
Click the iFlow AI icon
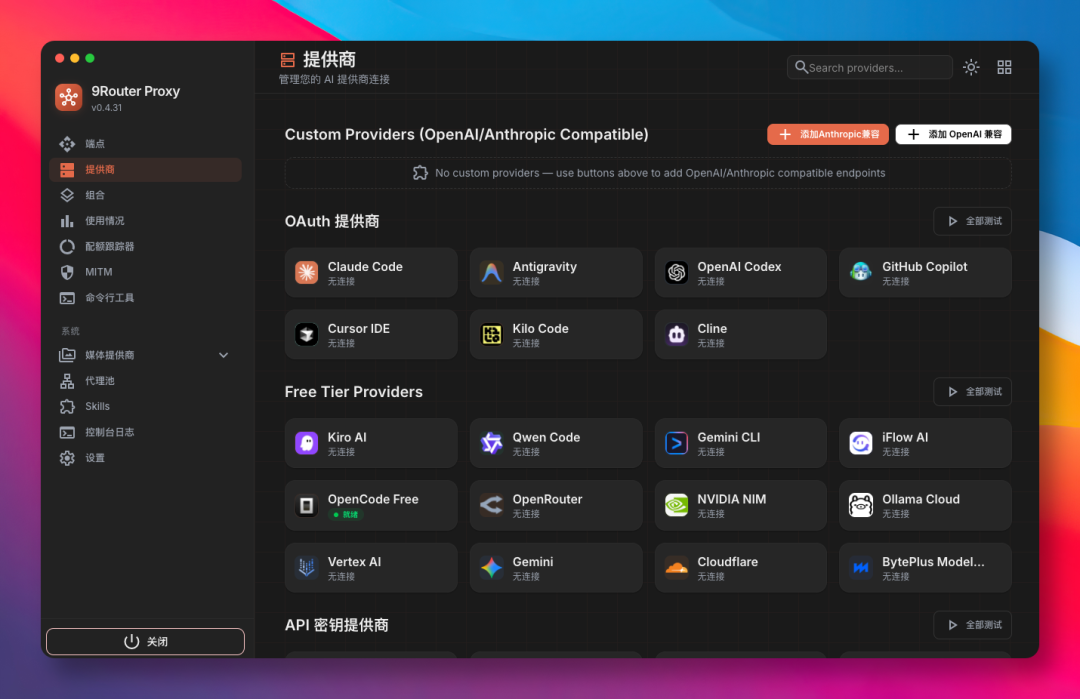(x=861, y=444)
